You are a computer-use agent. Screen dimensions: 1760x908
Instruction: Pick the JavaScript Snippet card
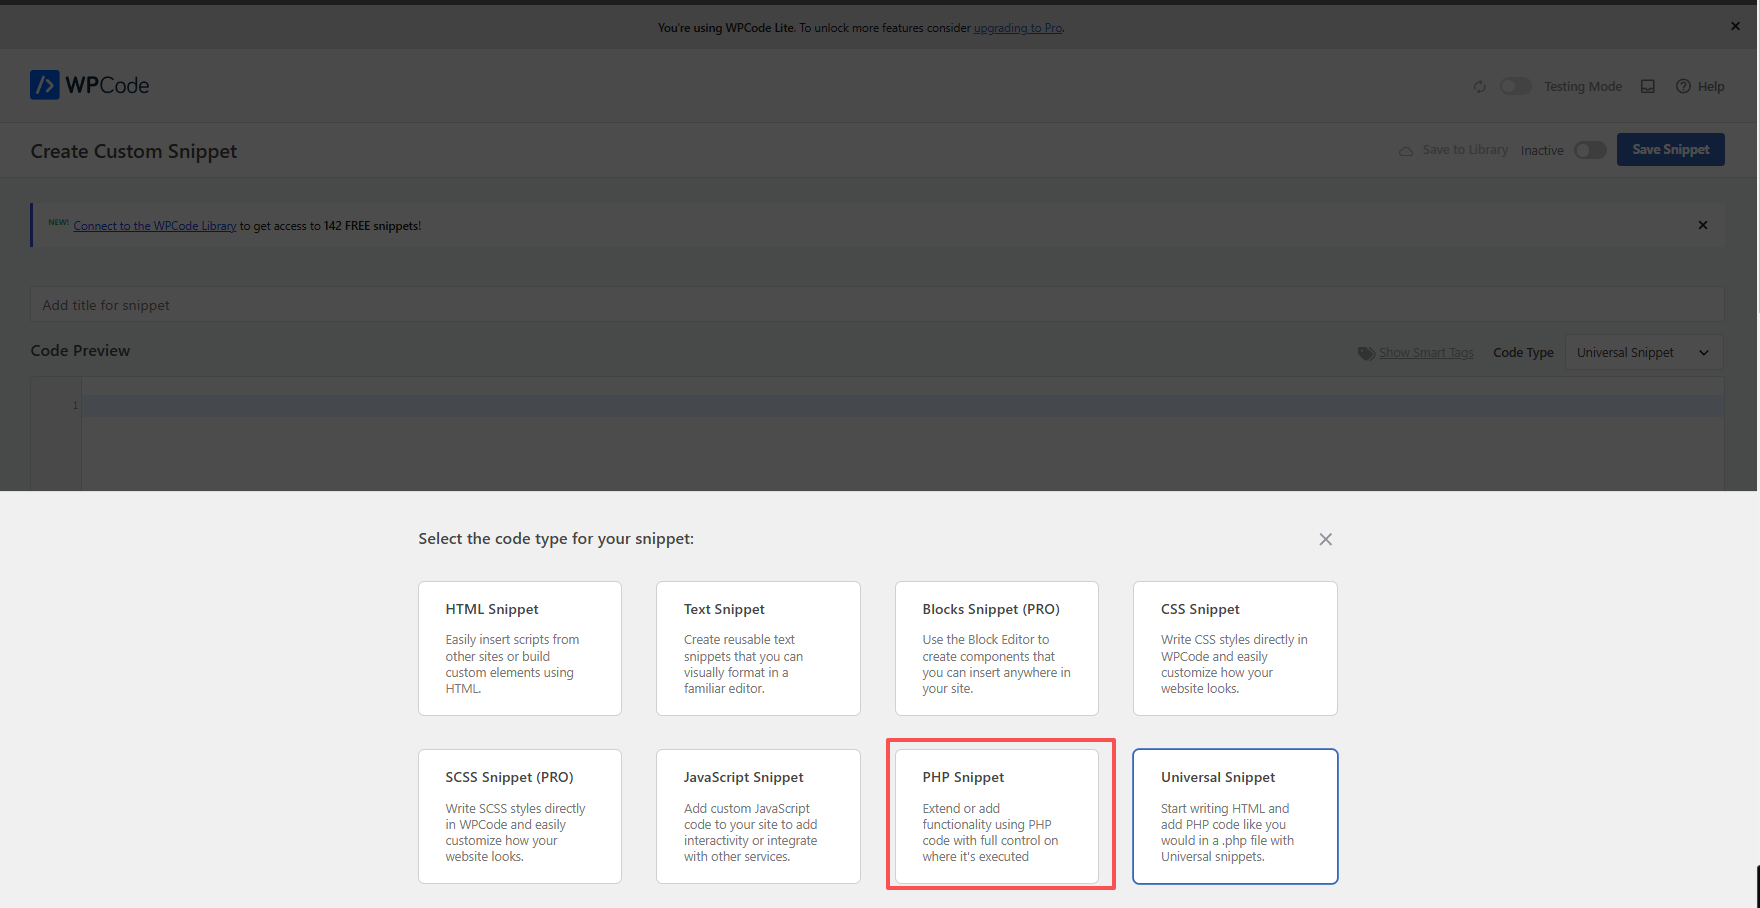pos(758,816)
